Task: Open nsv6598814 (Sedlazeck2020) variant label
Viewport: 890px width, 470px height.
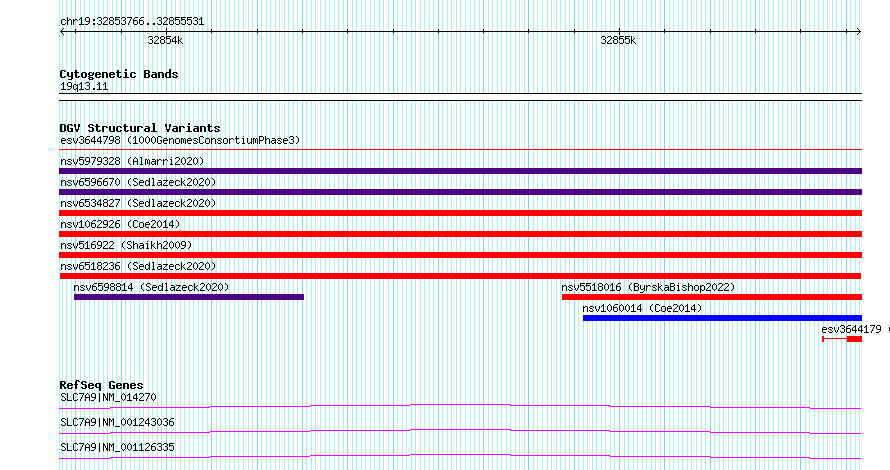Action: [x=151, y=287]
